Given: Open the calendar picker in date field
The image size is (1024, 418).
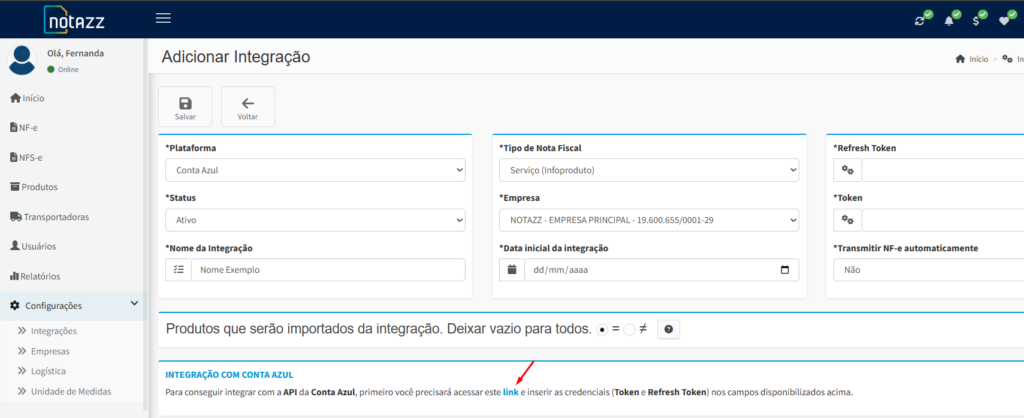Looking at the screenshot, I should (x=784, y=270).
